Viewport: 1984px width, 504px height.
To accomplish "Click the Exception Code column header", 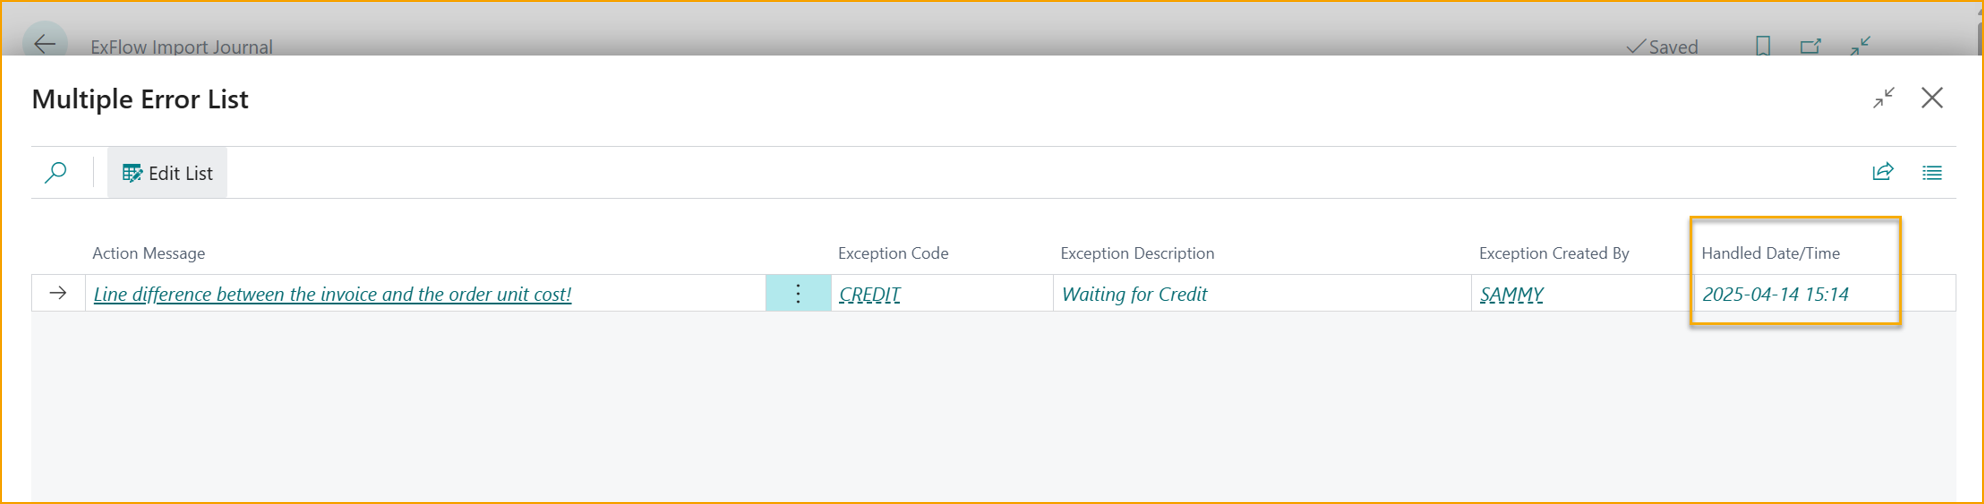I will pyautogui.click(x=893, y=253).
